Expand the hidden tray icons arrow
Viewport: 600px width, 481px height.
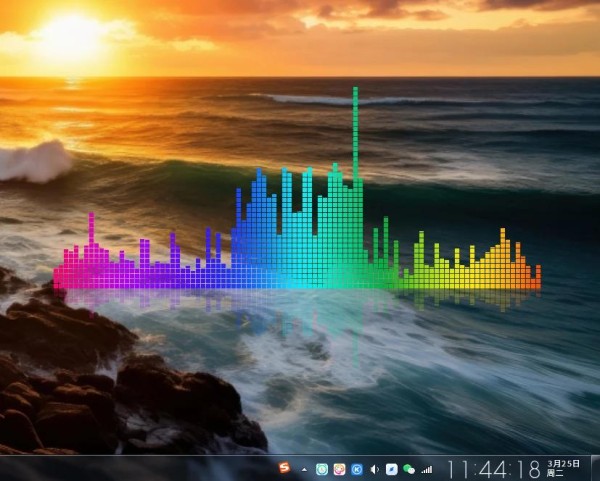click(304, 470)
